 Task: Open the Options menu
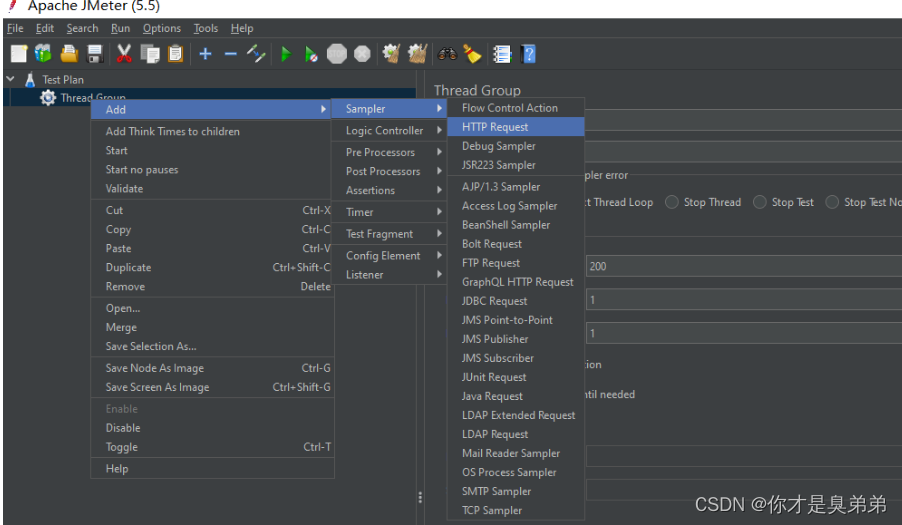(x=162, y=28)
